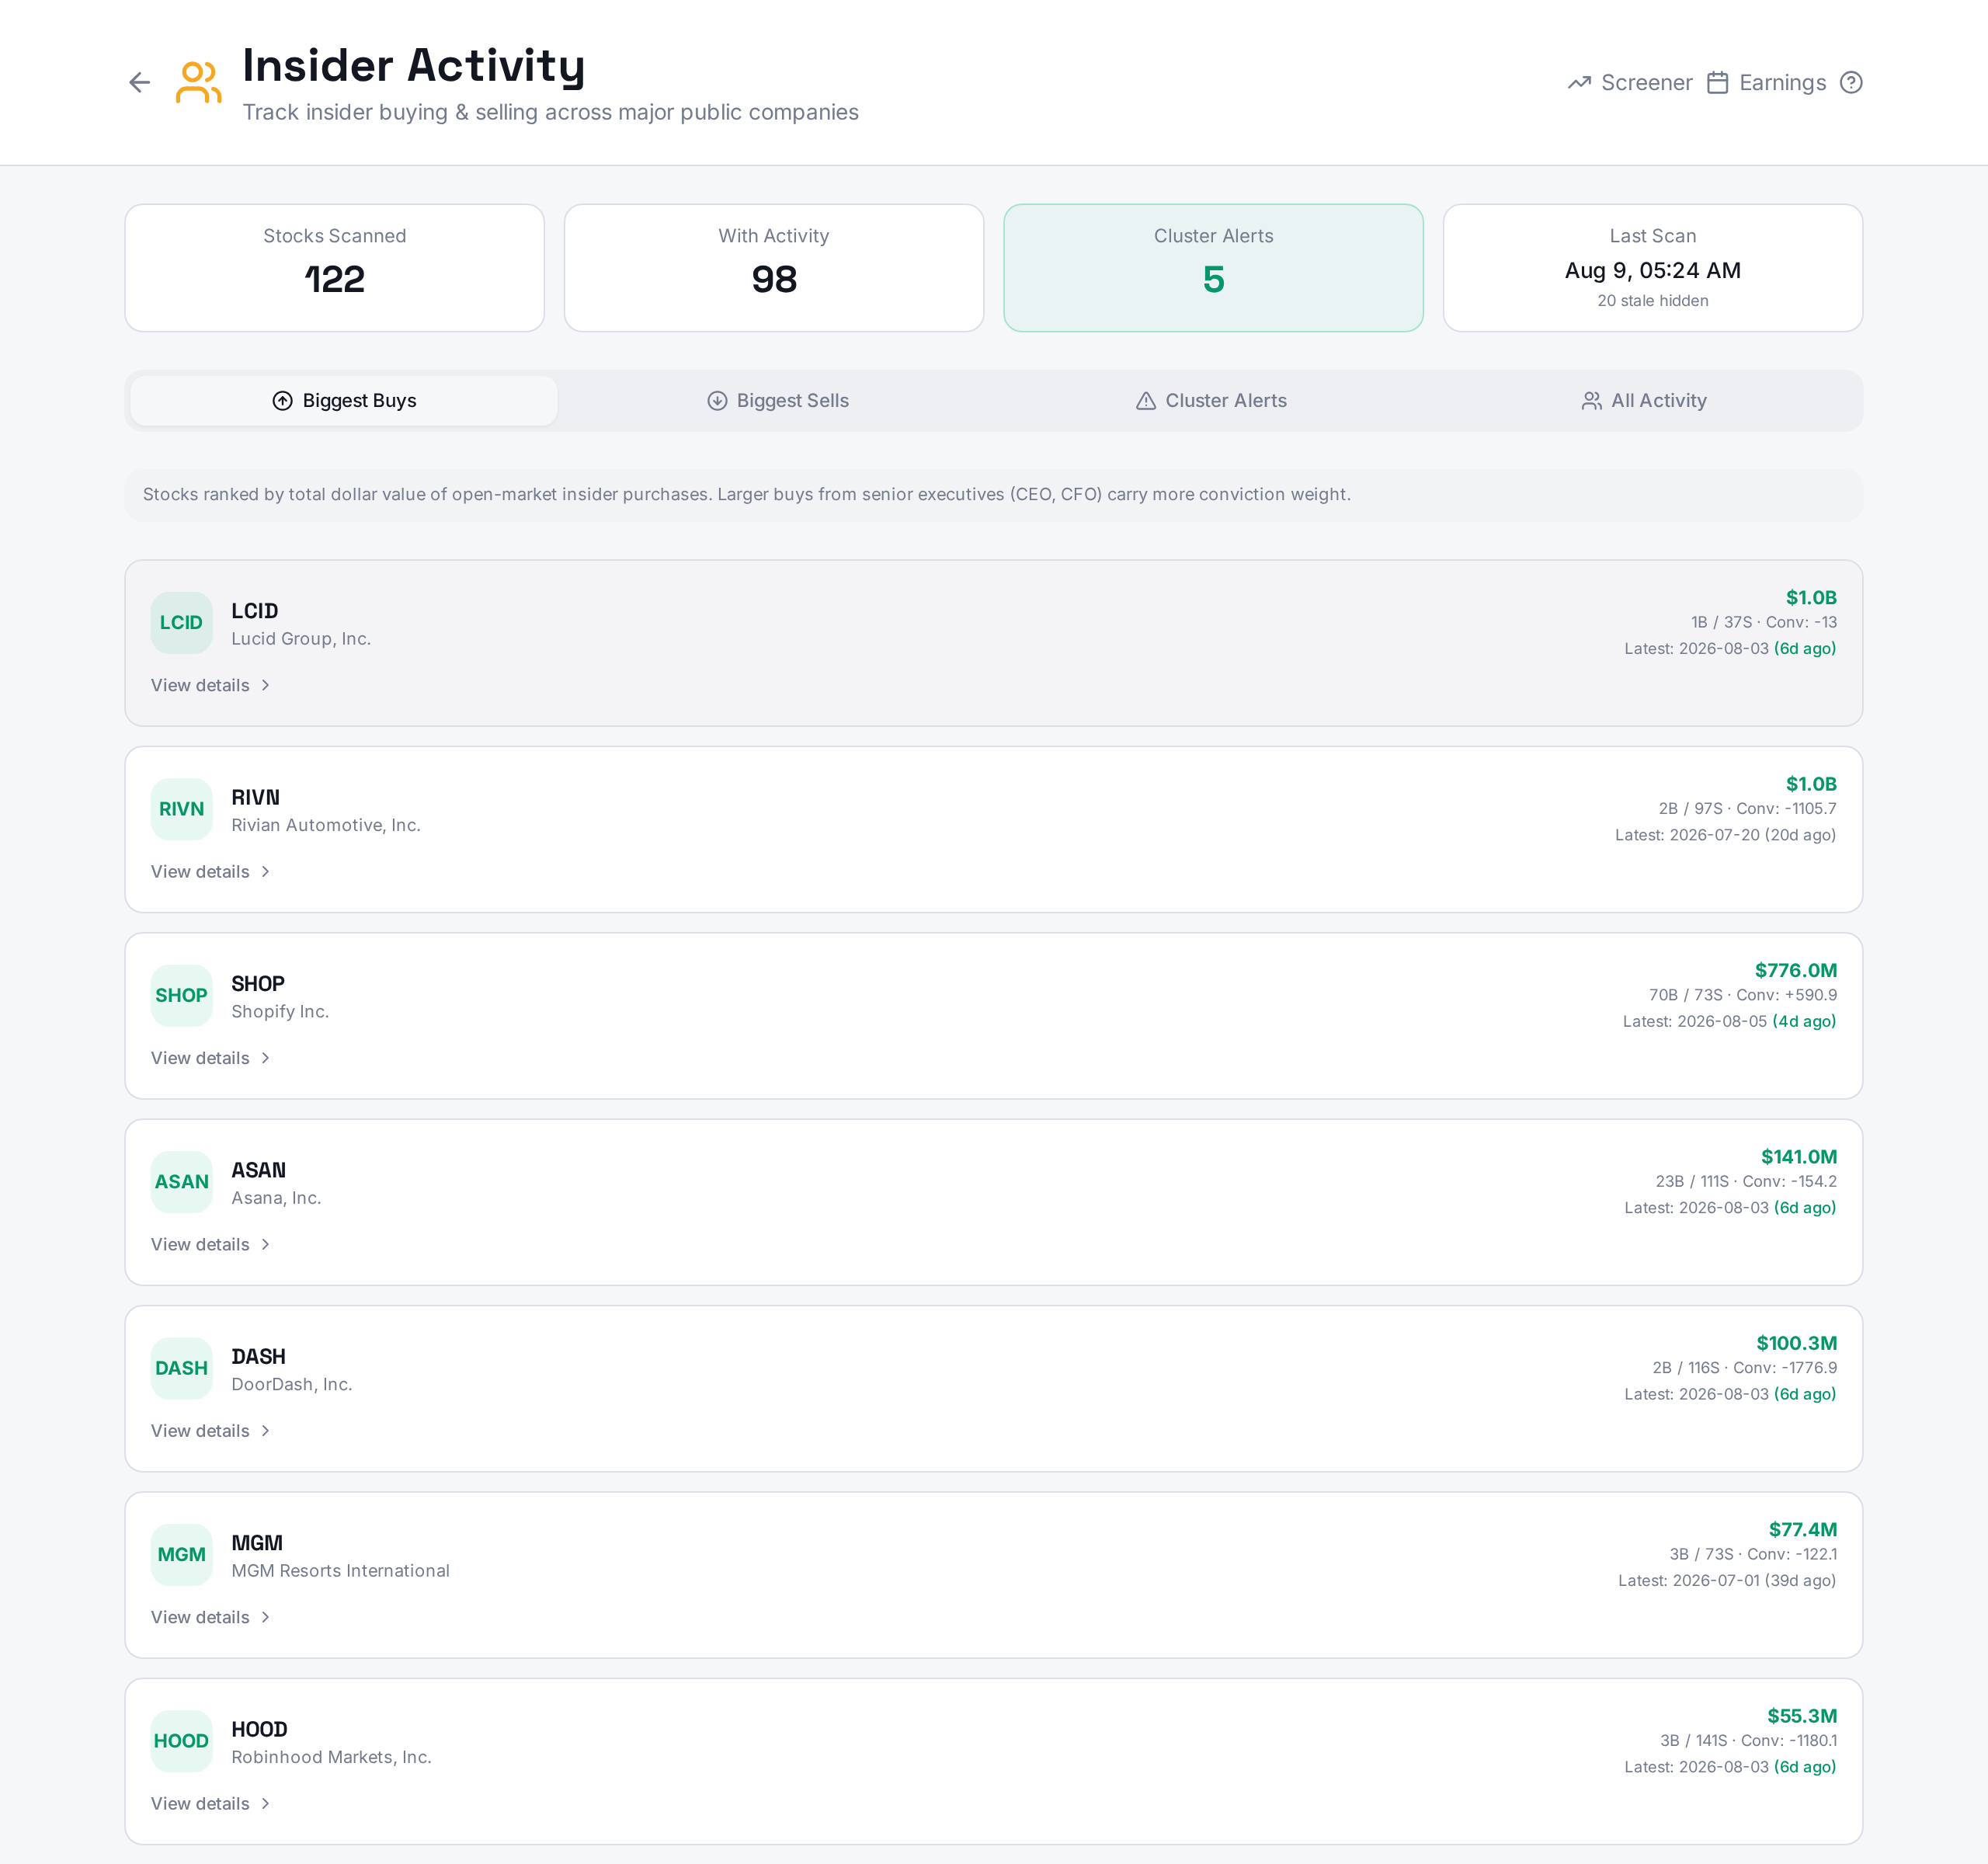Click Latest 2026-07-01 (39d ago) text
Viewport: 1988px width, 1864px height.
click(x=1727, y=1581)
